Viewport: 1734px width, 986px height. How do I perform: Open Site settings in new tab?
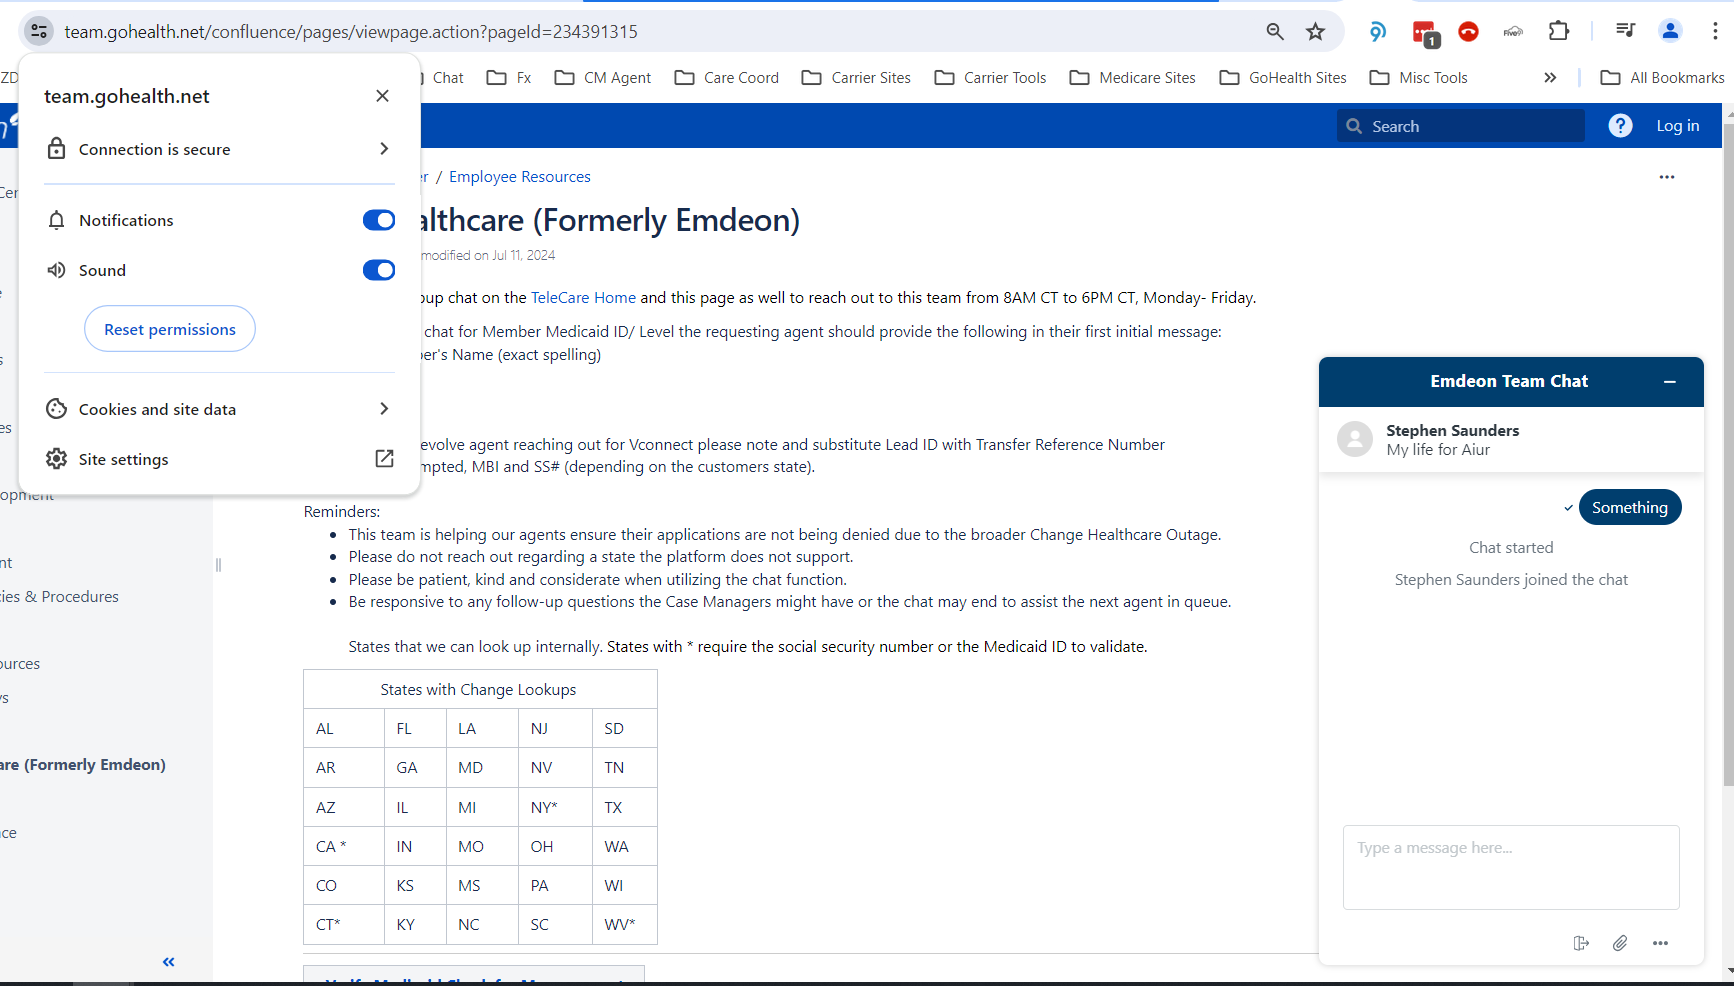pos(219,459)
